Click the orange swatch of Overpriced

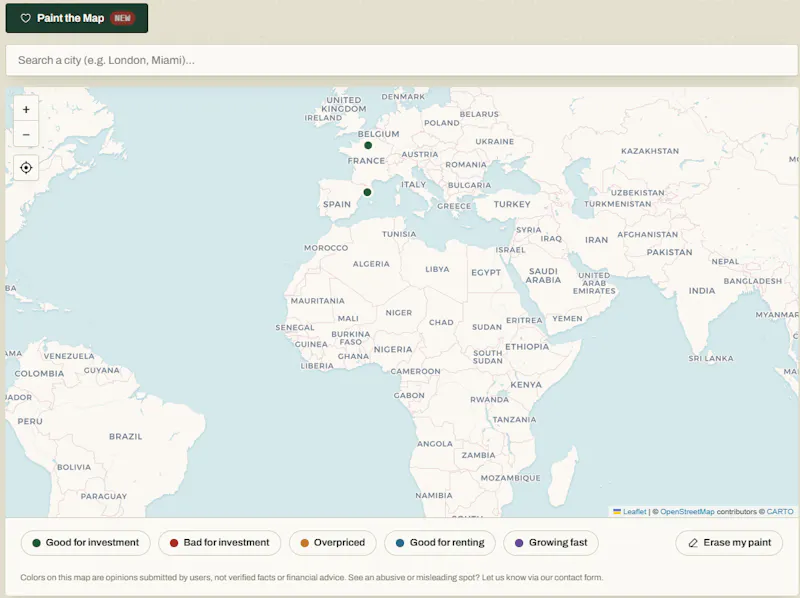coord(305,543)
